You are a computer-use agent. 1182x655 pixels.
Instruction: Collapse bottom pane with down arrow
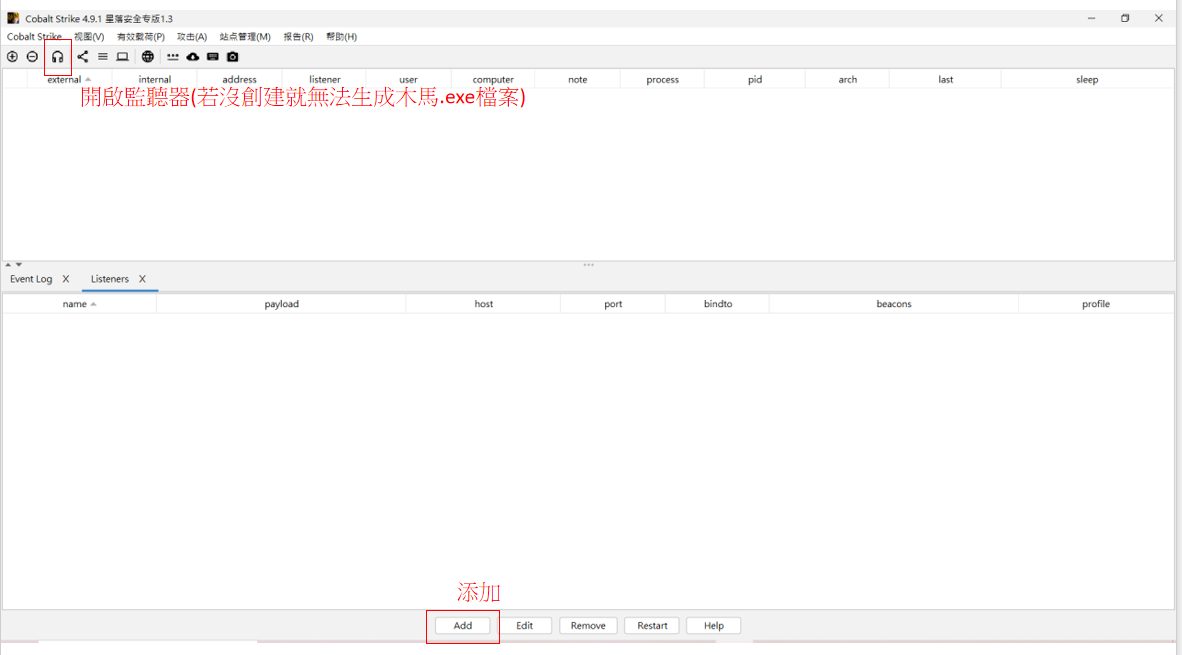click(19, 265)
